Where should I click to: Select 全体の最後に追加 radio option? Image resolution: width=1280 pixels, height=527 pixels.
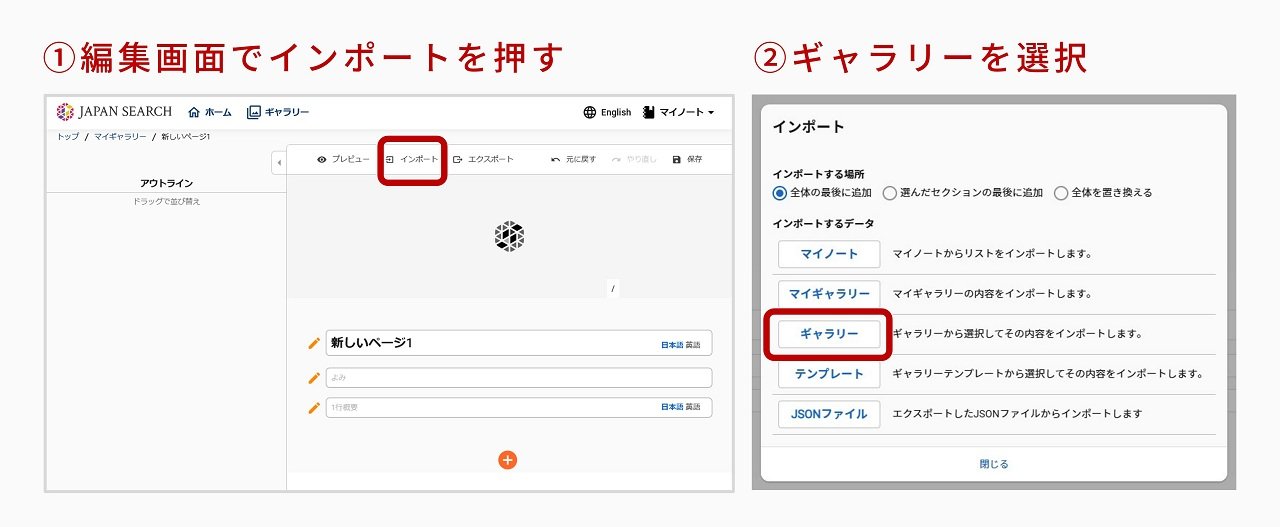pos(780,193)
